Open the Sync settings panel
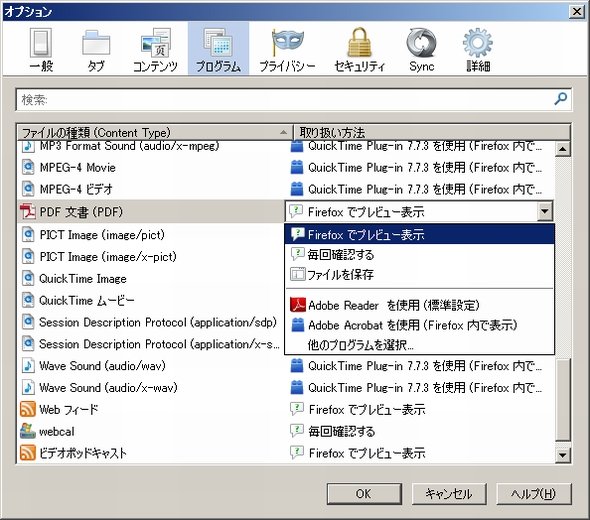This screenshot has height=520, width=590. coord(421,50)
